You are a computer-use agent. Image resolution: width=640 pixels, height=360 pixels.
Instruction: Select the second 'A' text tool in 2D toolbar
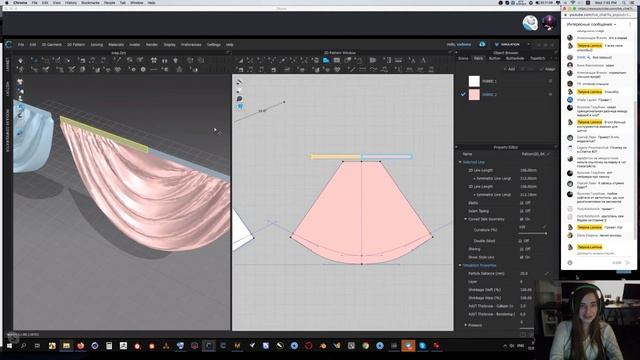[x=423, y=60]
